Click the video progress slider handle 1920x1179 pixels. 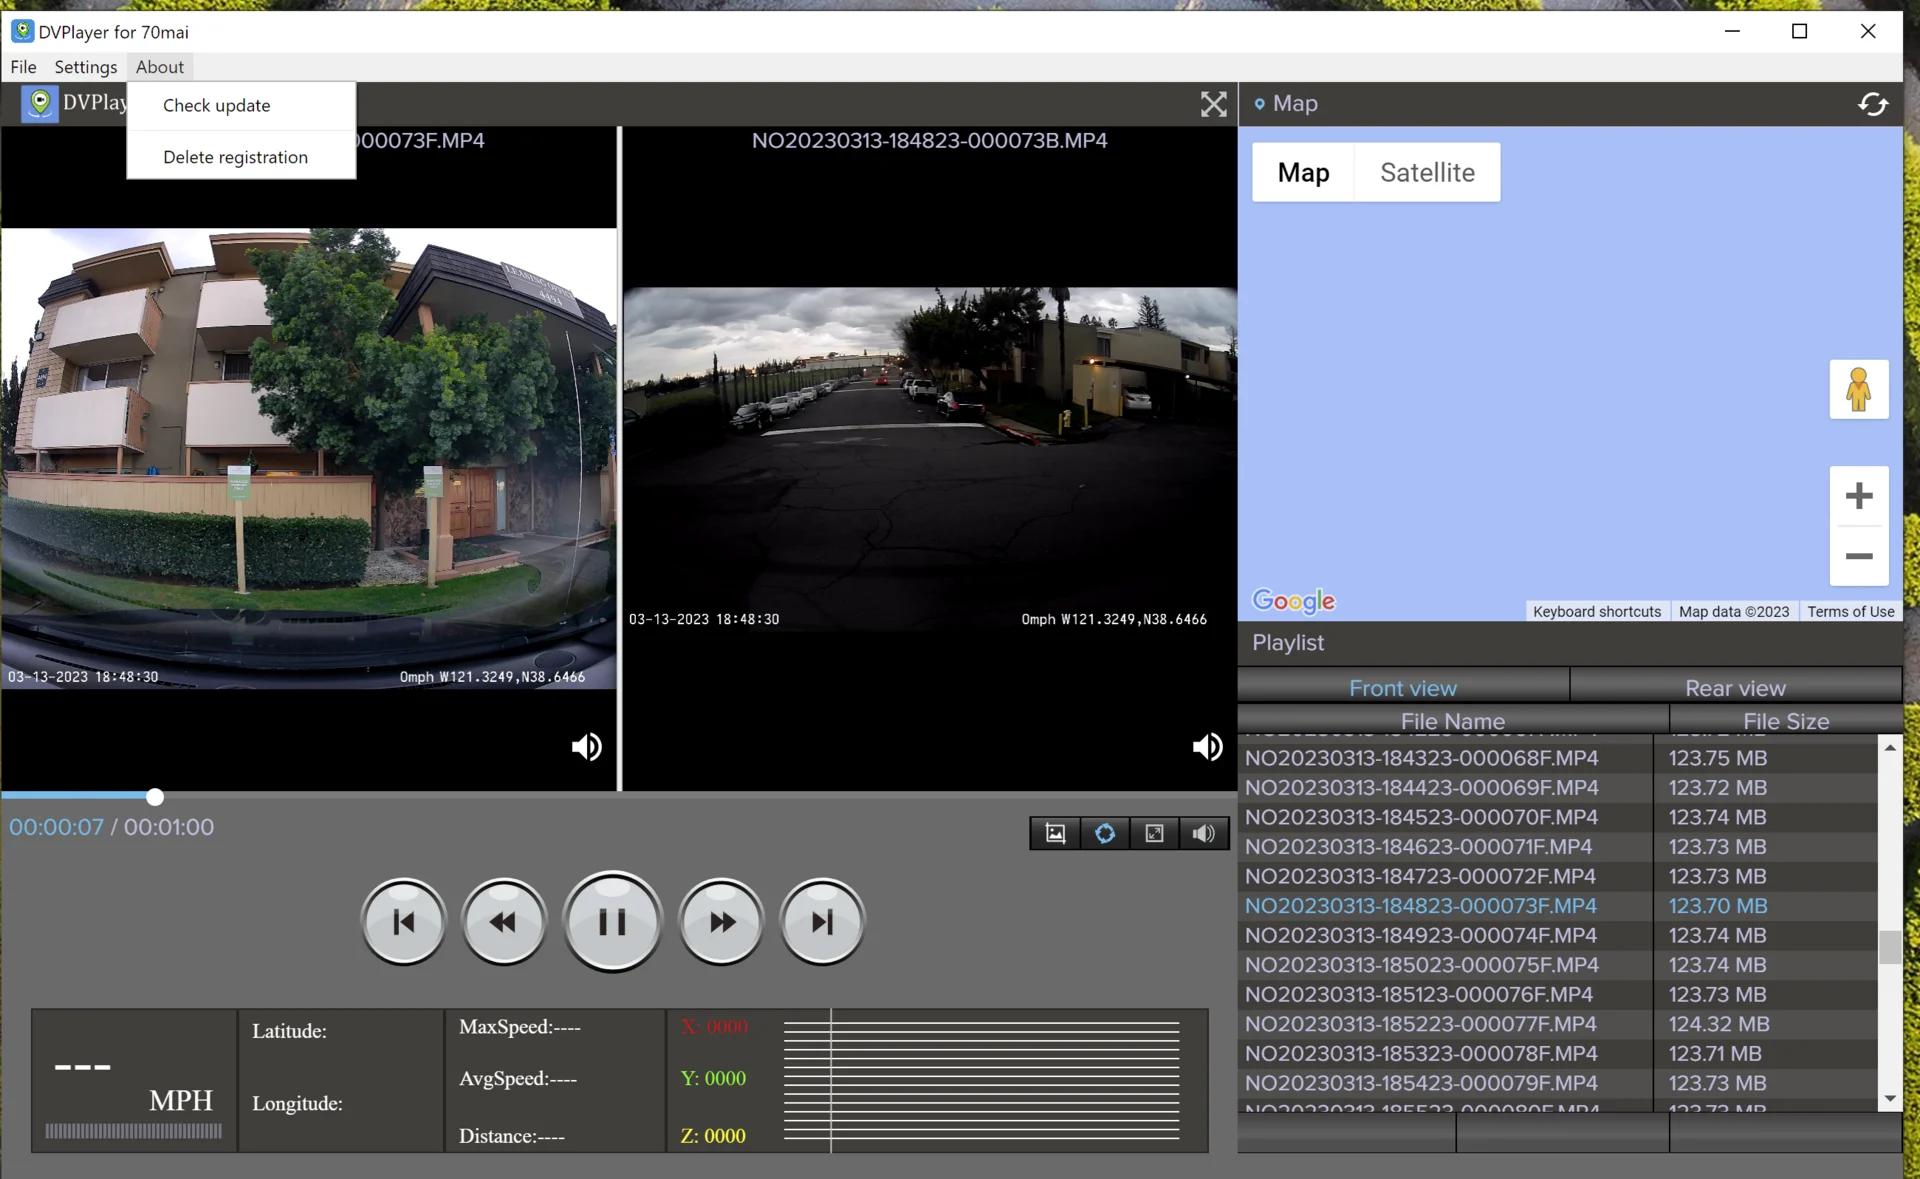[x=155, y=797]
